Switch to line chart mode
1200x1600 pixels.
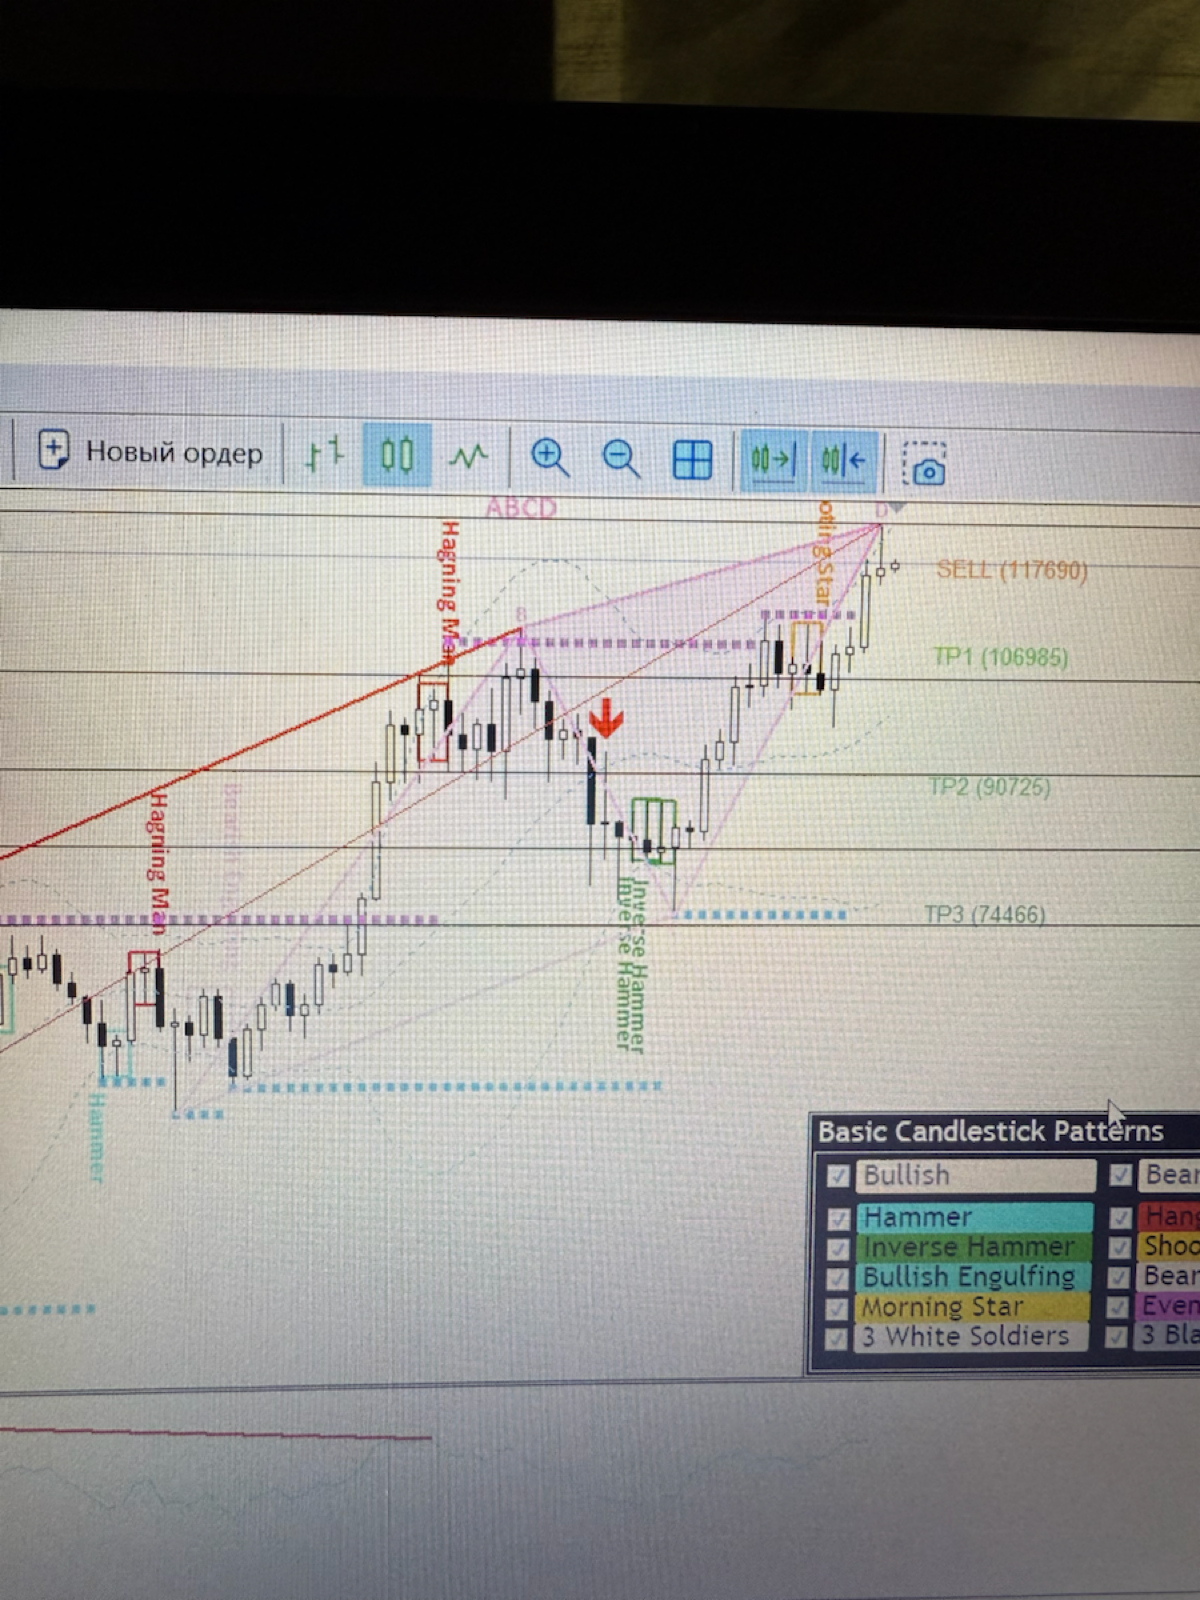(x=468, y=458)
